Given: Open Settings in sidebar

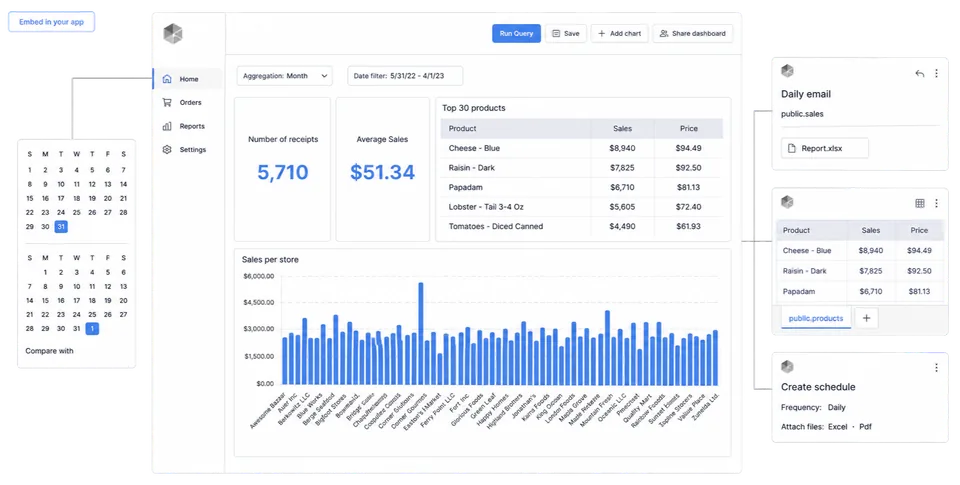Looking at the screenshot, I should pyautogui.click(x=187, y=149).
